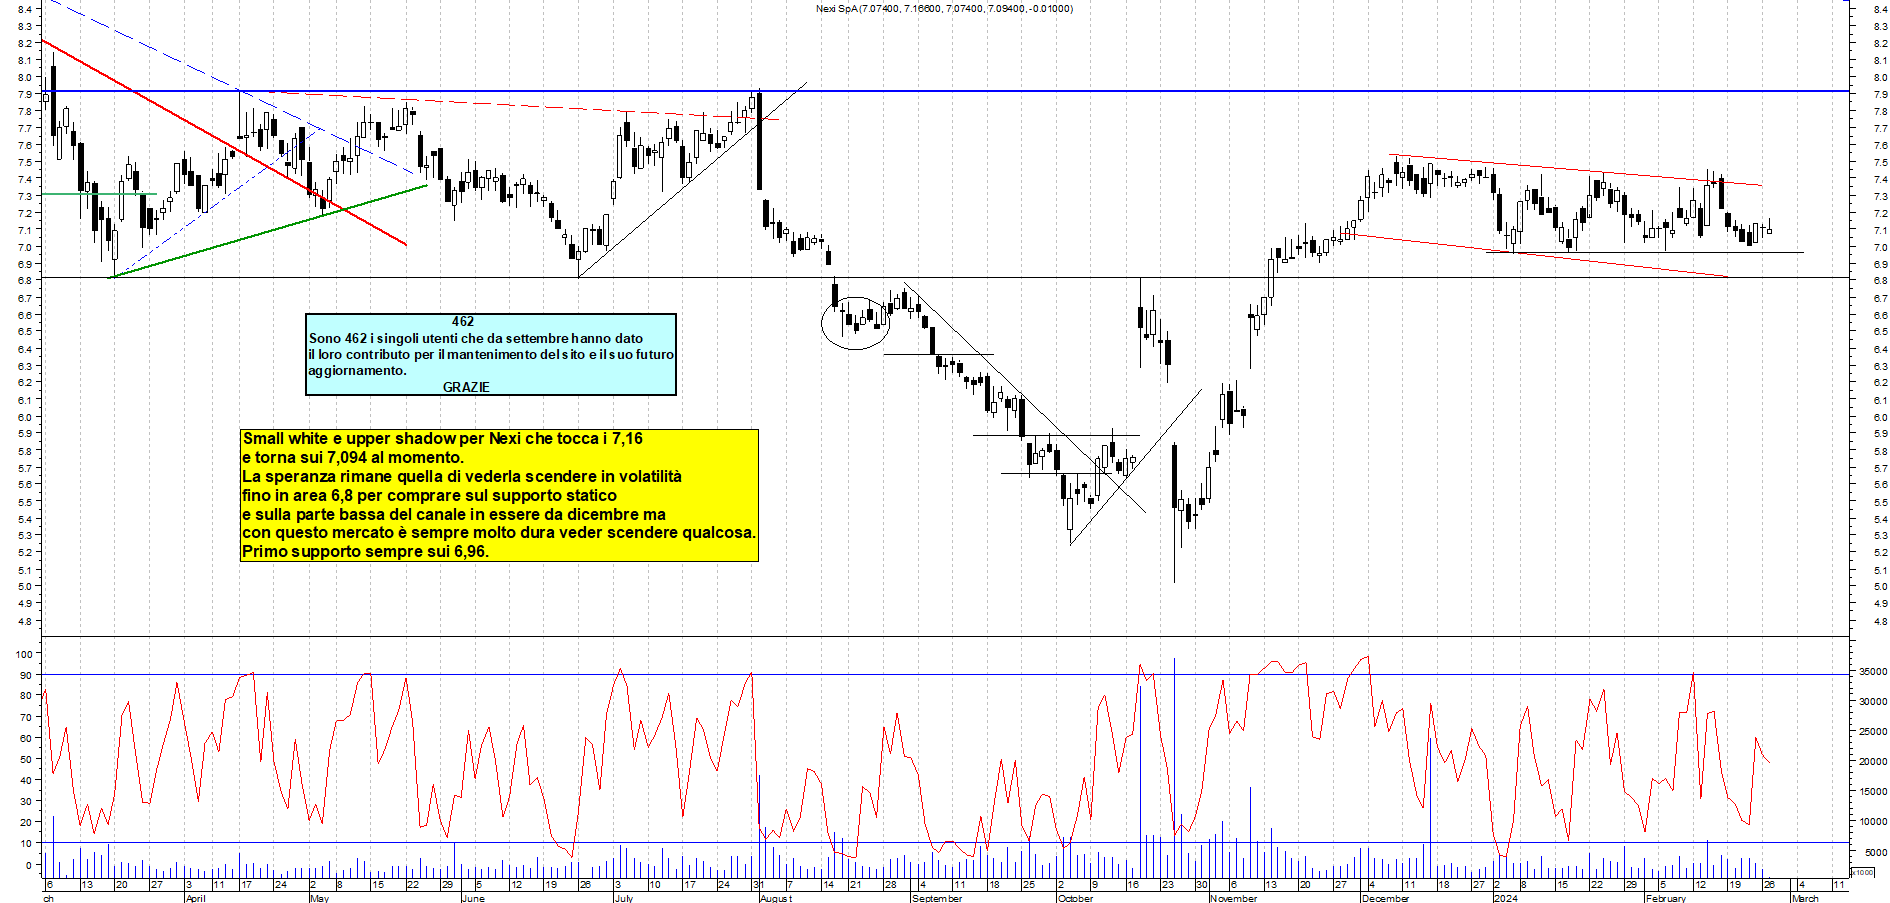Click the "December" month label

click(1385, 898)
